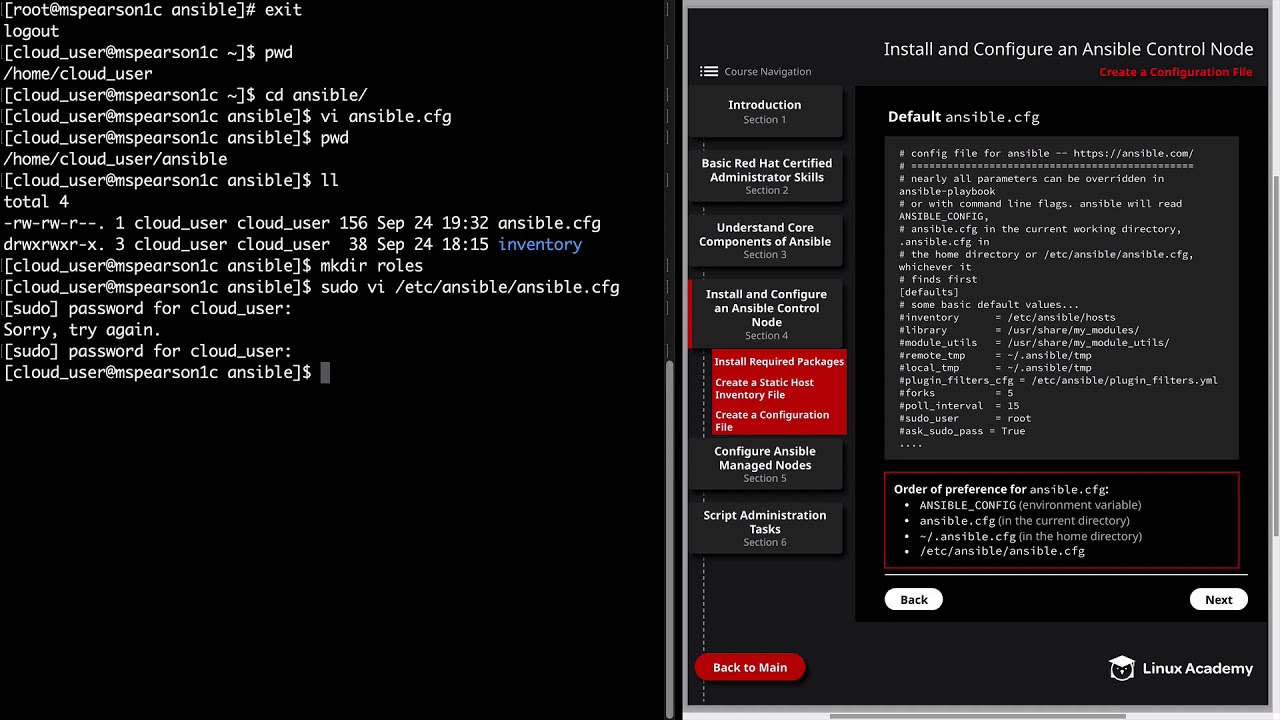Image resolution: width=1280 pixels, height=720 pixels.
Task: Click the 'Default ansible.cfg' heading
Action: pyautogui.click(x=964, y=117)
